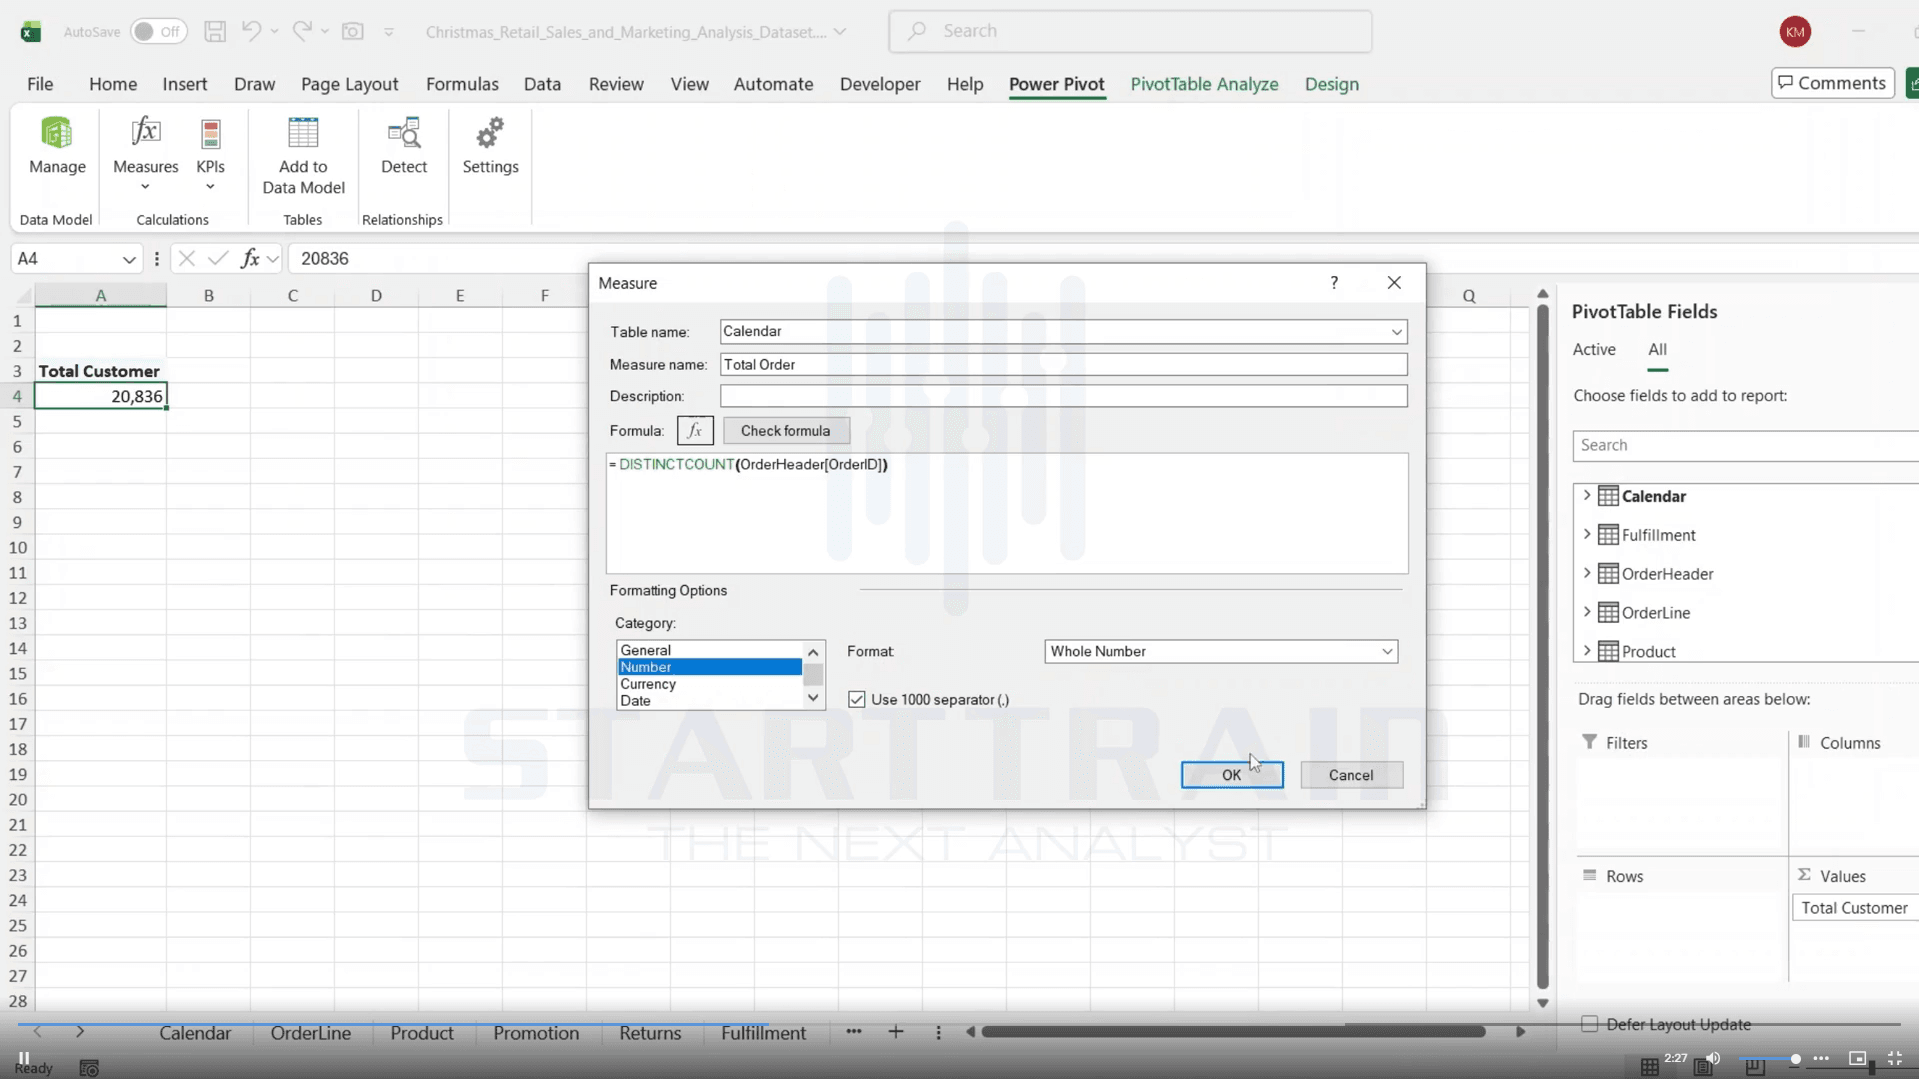Click the formula bar fx icon
The image size is (1919, 1079).
[250, 258]
